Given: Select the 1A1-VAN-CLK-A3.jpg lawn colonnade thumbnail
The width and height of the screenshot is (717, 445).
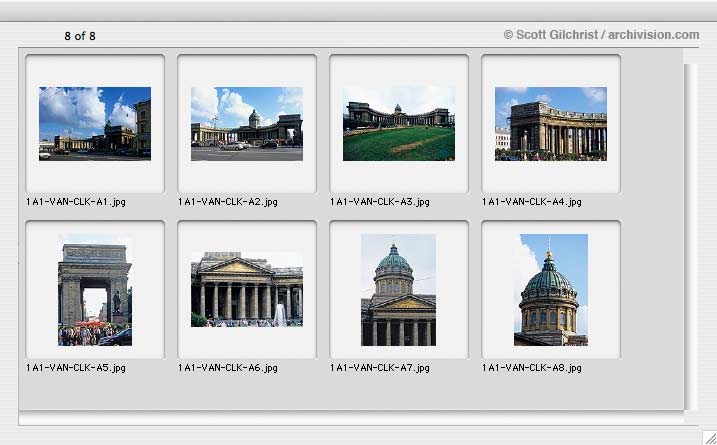Looking at the screenshot, I should point(399,123).
